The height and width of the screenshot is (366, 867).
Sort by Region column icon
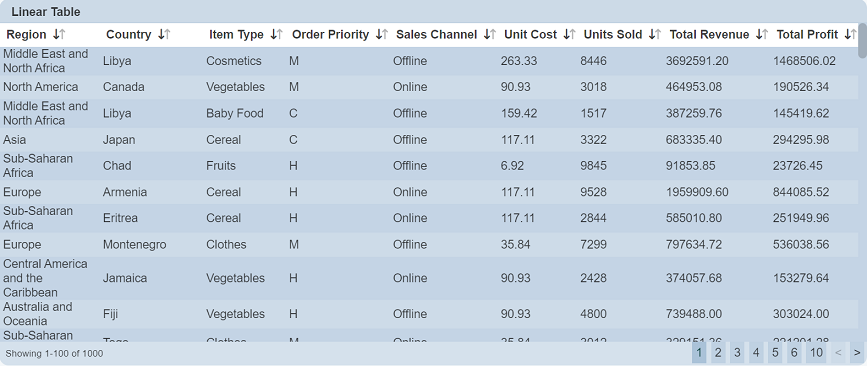[x=59, y=35]
